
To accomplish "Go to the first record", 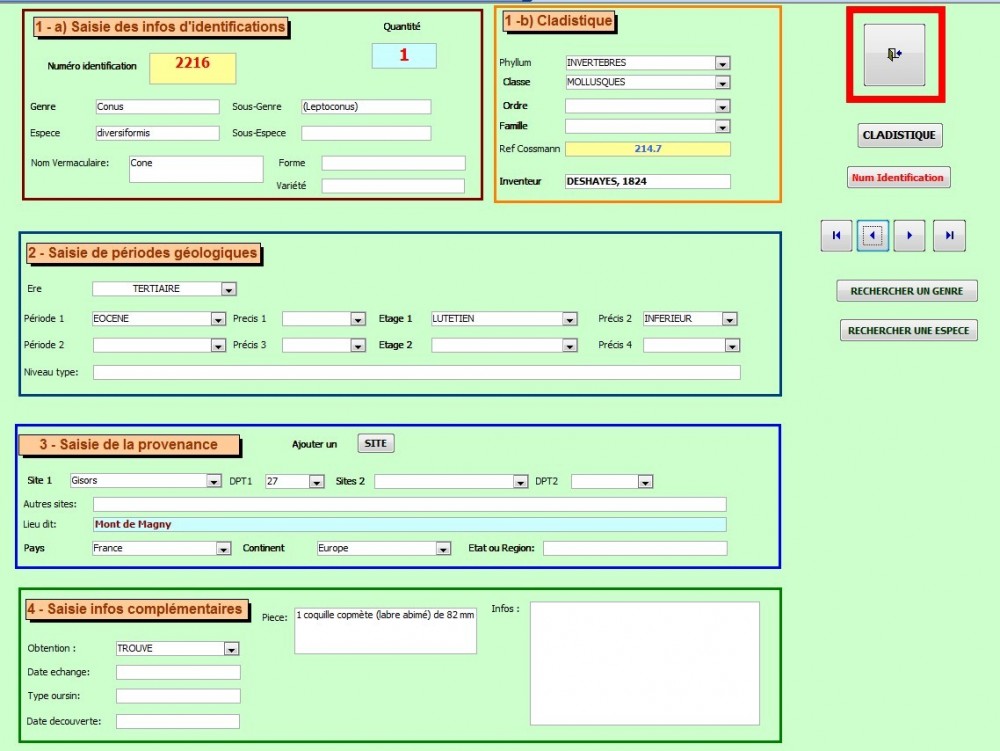I will 836,236.
